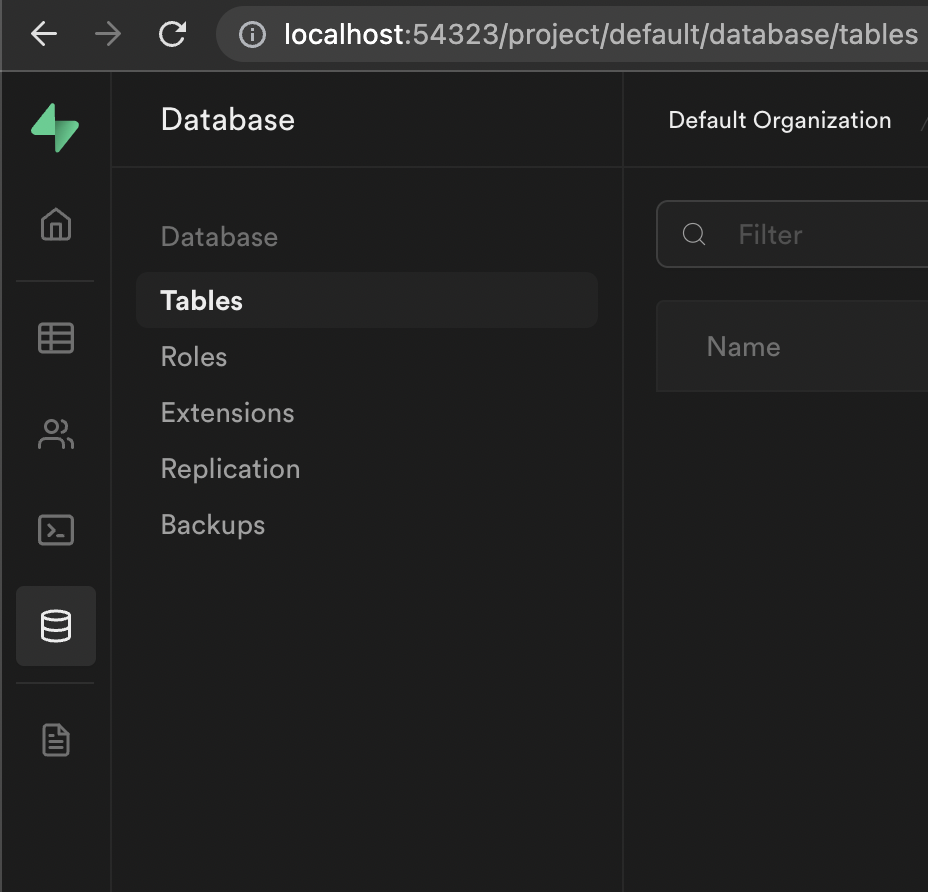Open the Backups page

click(x=212, y=524)
